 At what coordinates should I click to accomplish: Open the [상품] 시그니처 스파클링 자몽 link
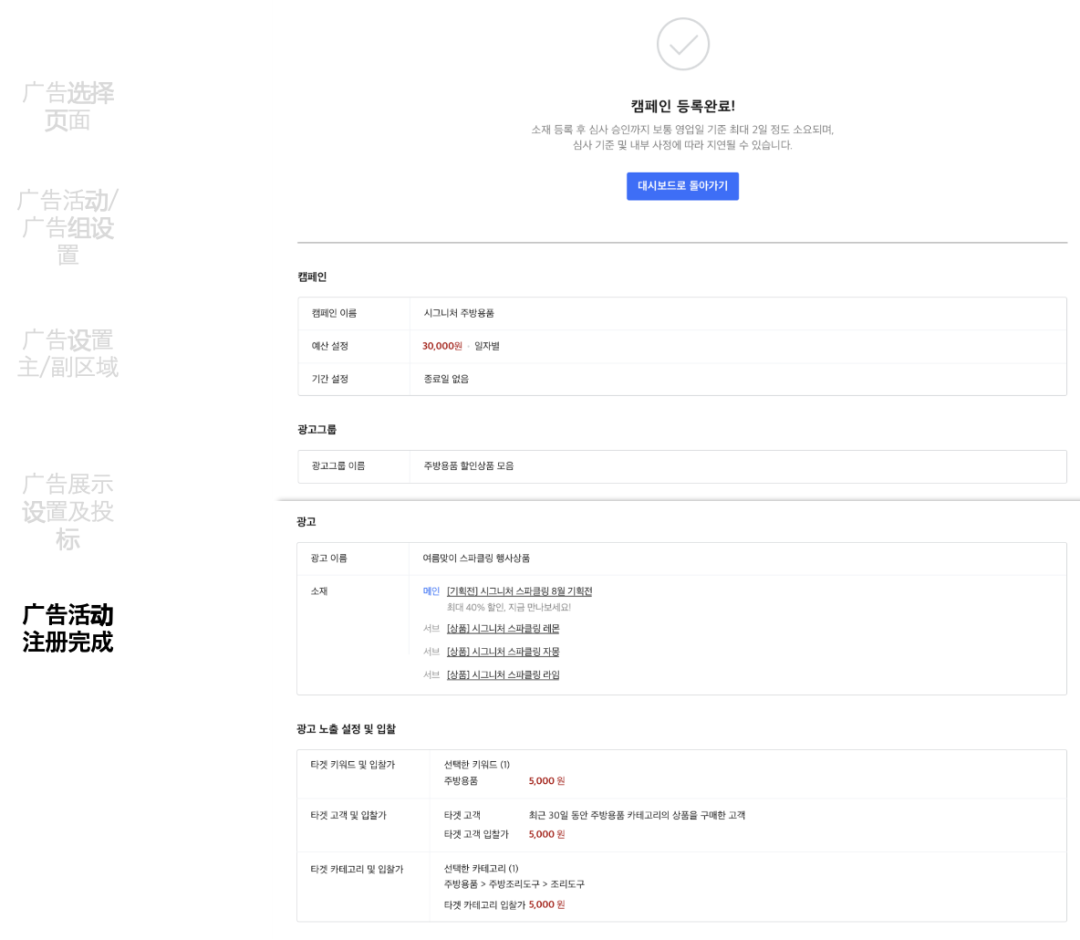(x=503, y=651)
